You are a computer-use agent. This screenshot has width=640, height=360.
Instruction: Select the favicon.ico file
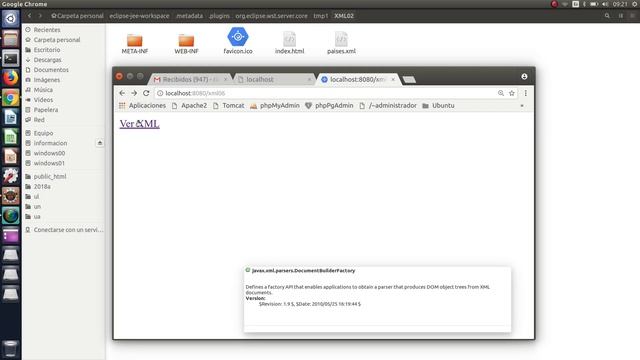(238, 41)
